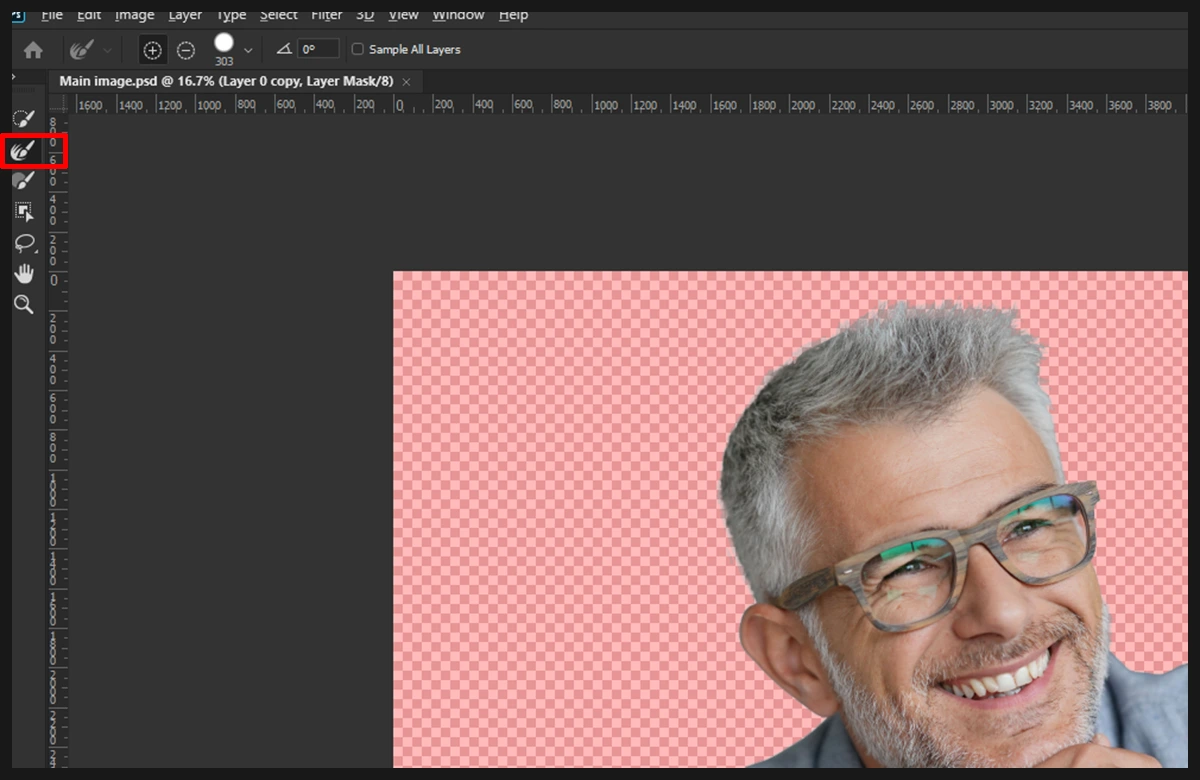Open the View menu

click(x=404, y=15)
